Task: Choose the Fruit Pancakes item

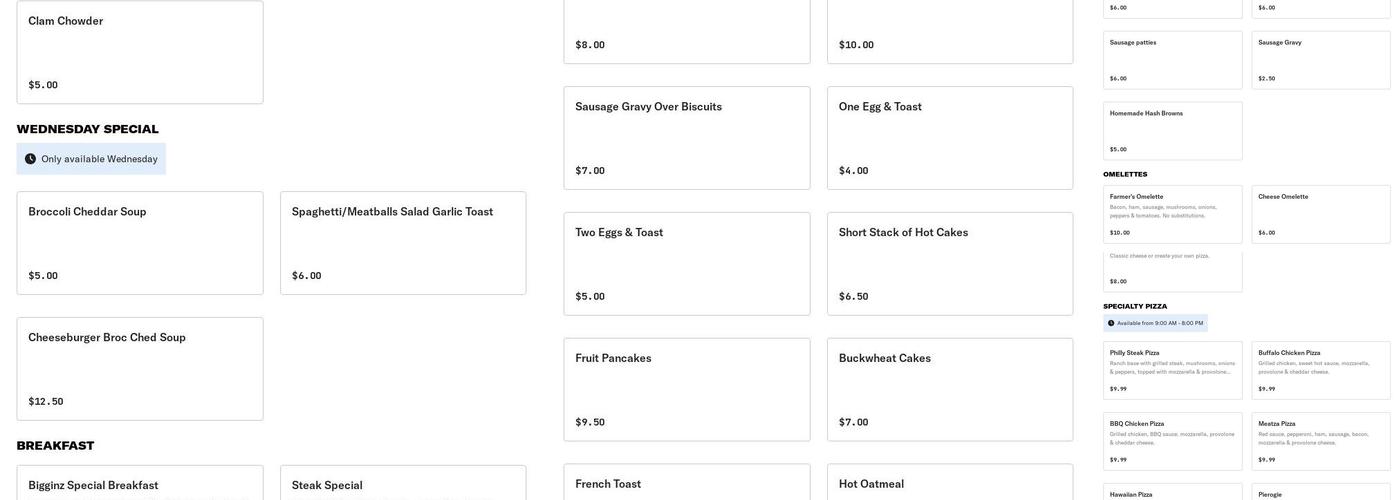Action: click(687, 390)
